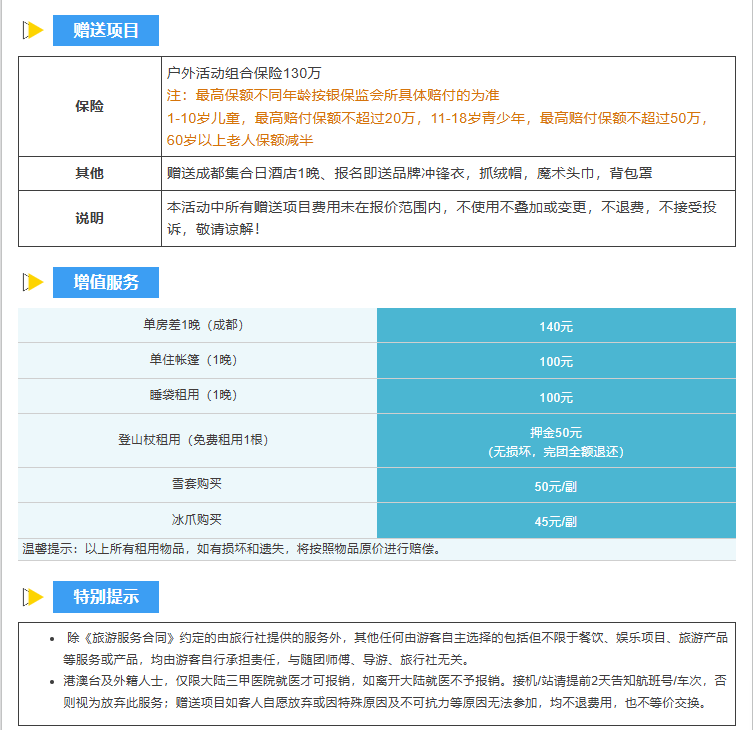Click the 睡袋租用（1晚） service row
Image resolution: width=753 pixels, height=730 pixels.
tap(197, 395)
